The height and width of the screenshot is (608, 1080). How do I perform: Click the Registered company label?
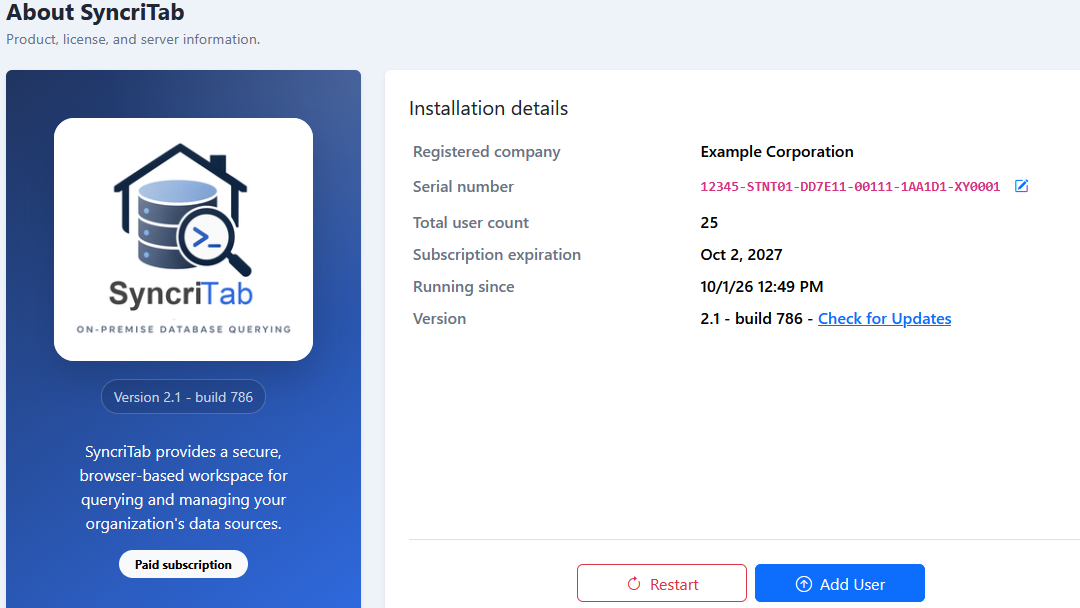pyautogui.click(x=486, y=151)
